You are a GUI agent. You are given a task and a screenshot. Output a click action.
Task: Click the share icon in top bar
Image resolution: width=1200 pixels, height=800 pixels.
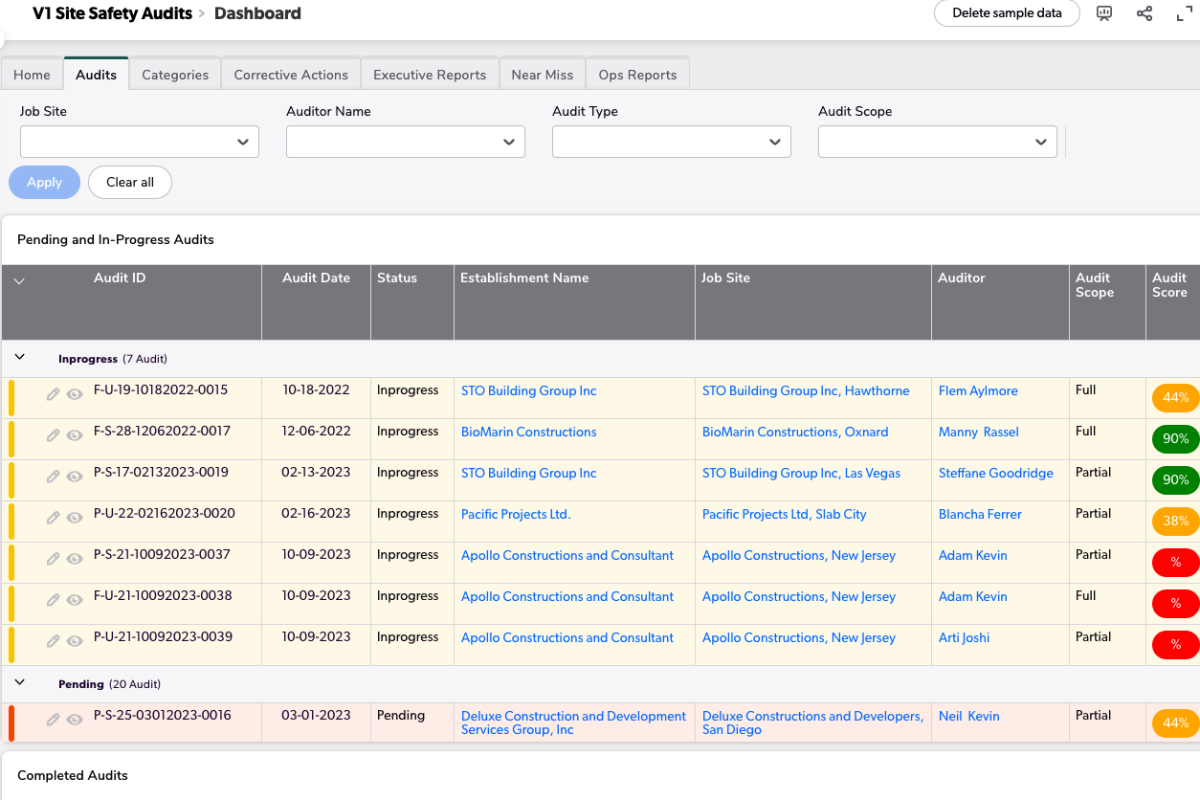click(x=1144, y=14)
